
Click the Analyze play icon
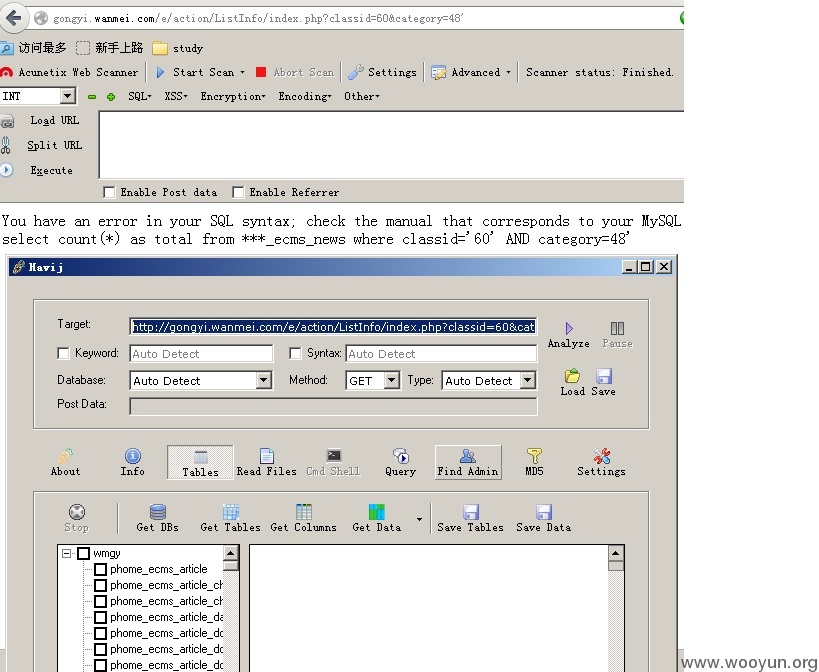[569, 328]
